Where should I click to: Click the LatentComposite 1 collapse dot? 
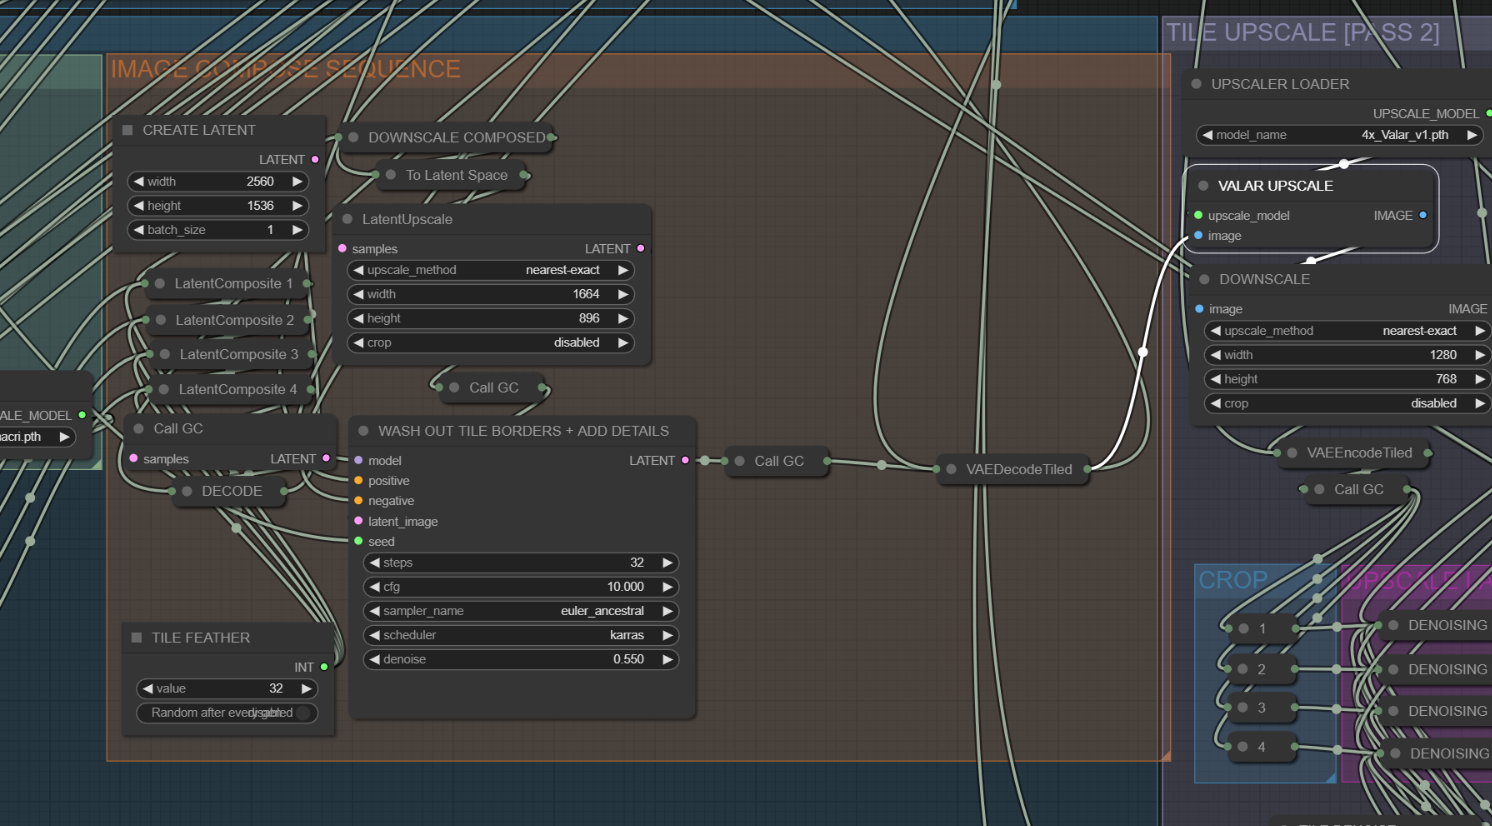tap(160, 284)
